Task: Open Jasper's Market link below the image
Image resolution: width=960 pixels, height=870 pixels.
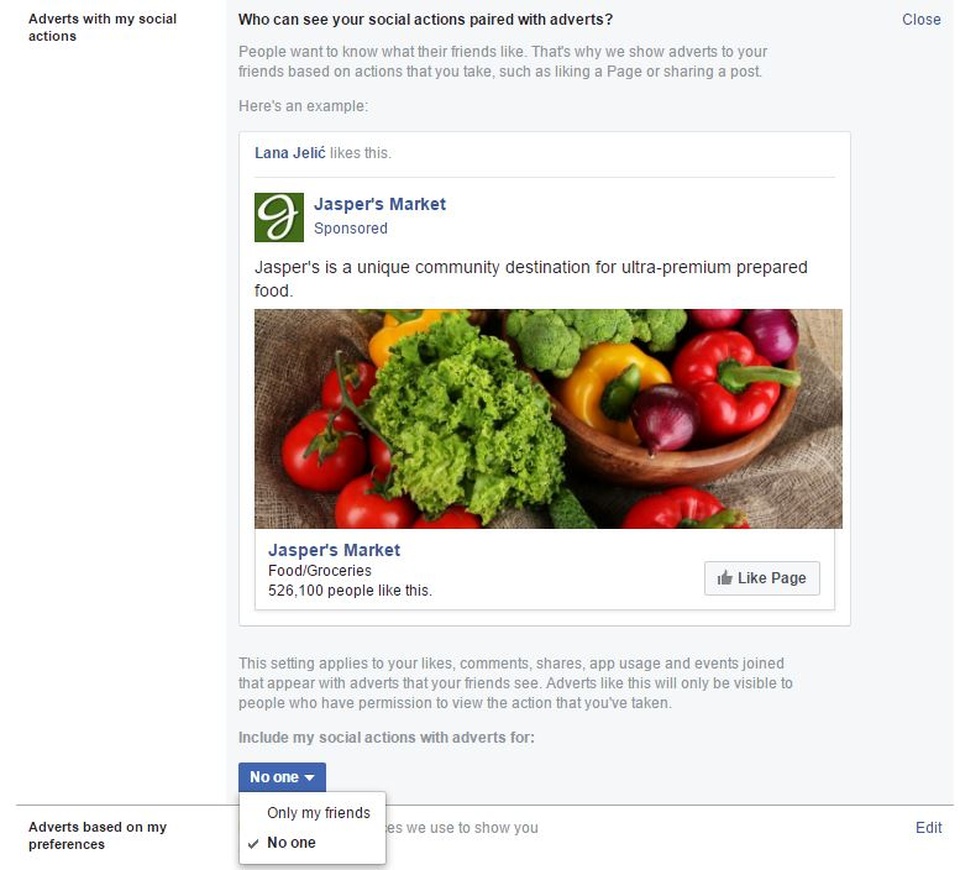Action: coord(334,550)
